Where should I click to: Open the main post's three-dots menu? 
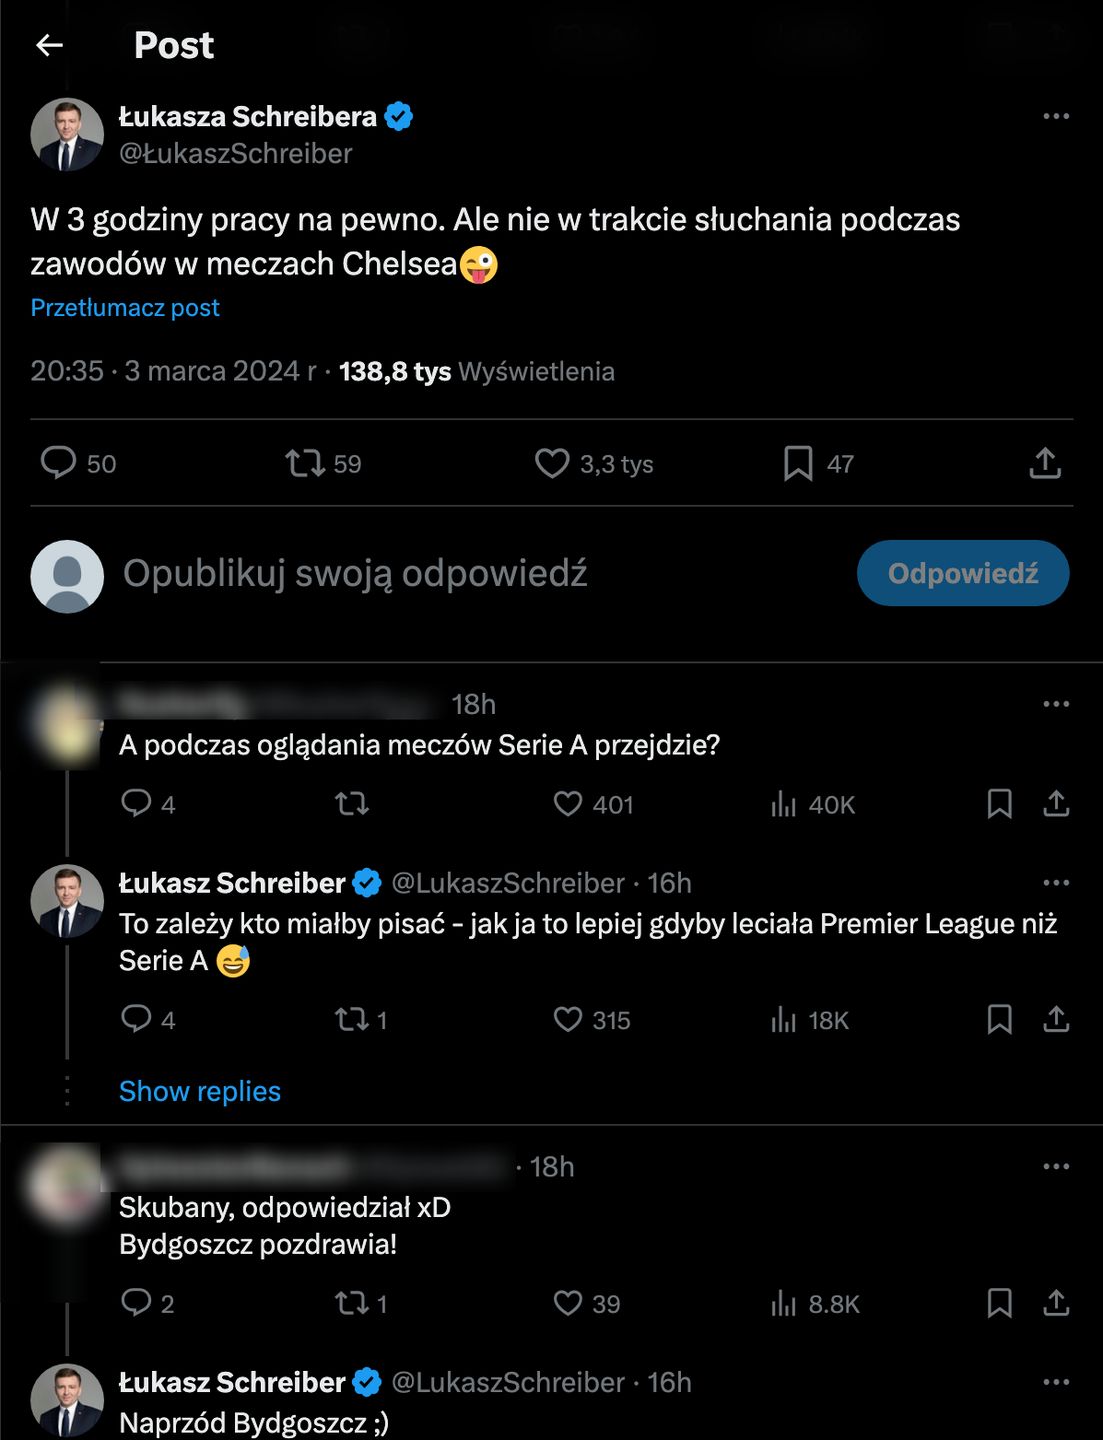[1056, 116]
